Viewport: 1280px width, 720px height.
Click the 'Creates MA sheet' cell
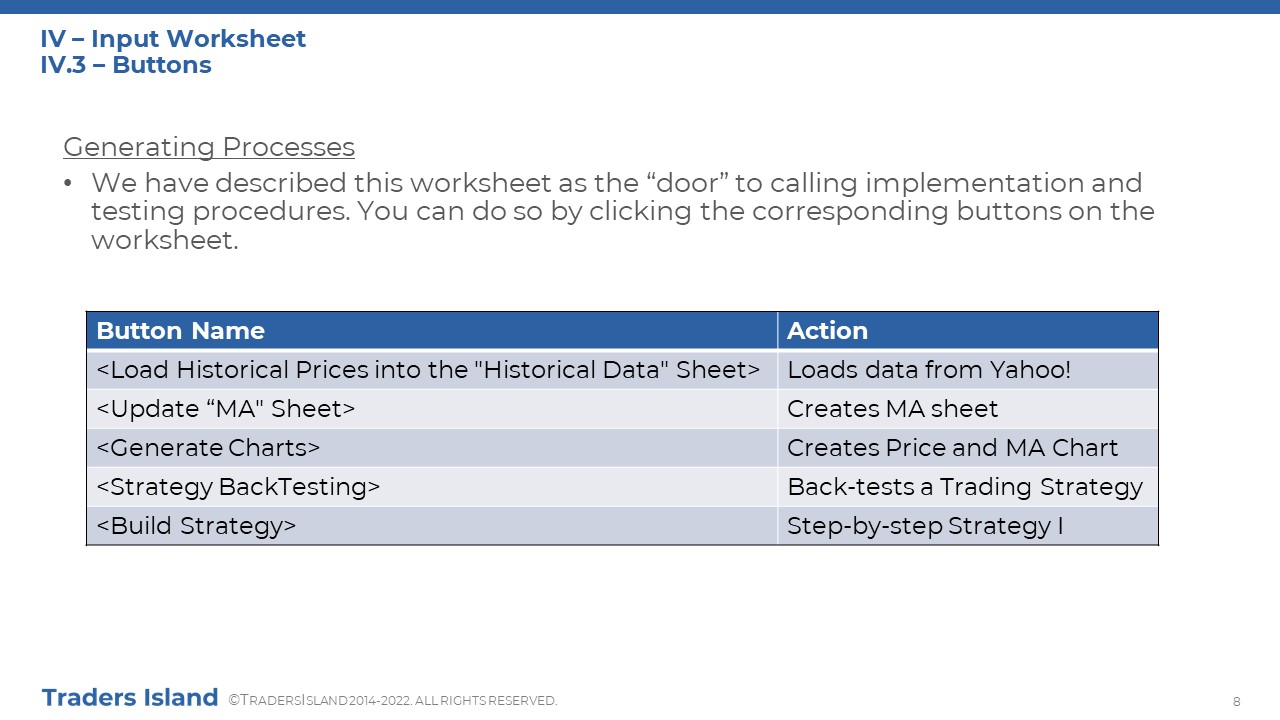pyautogui.click(x=968, y=409)
